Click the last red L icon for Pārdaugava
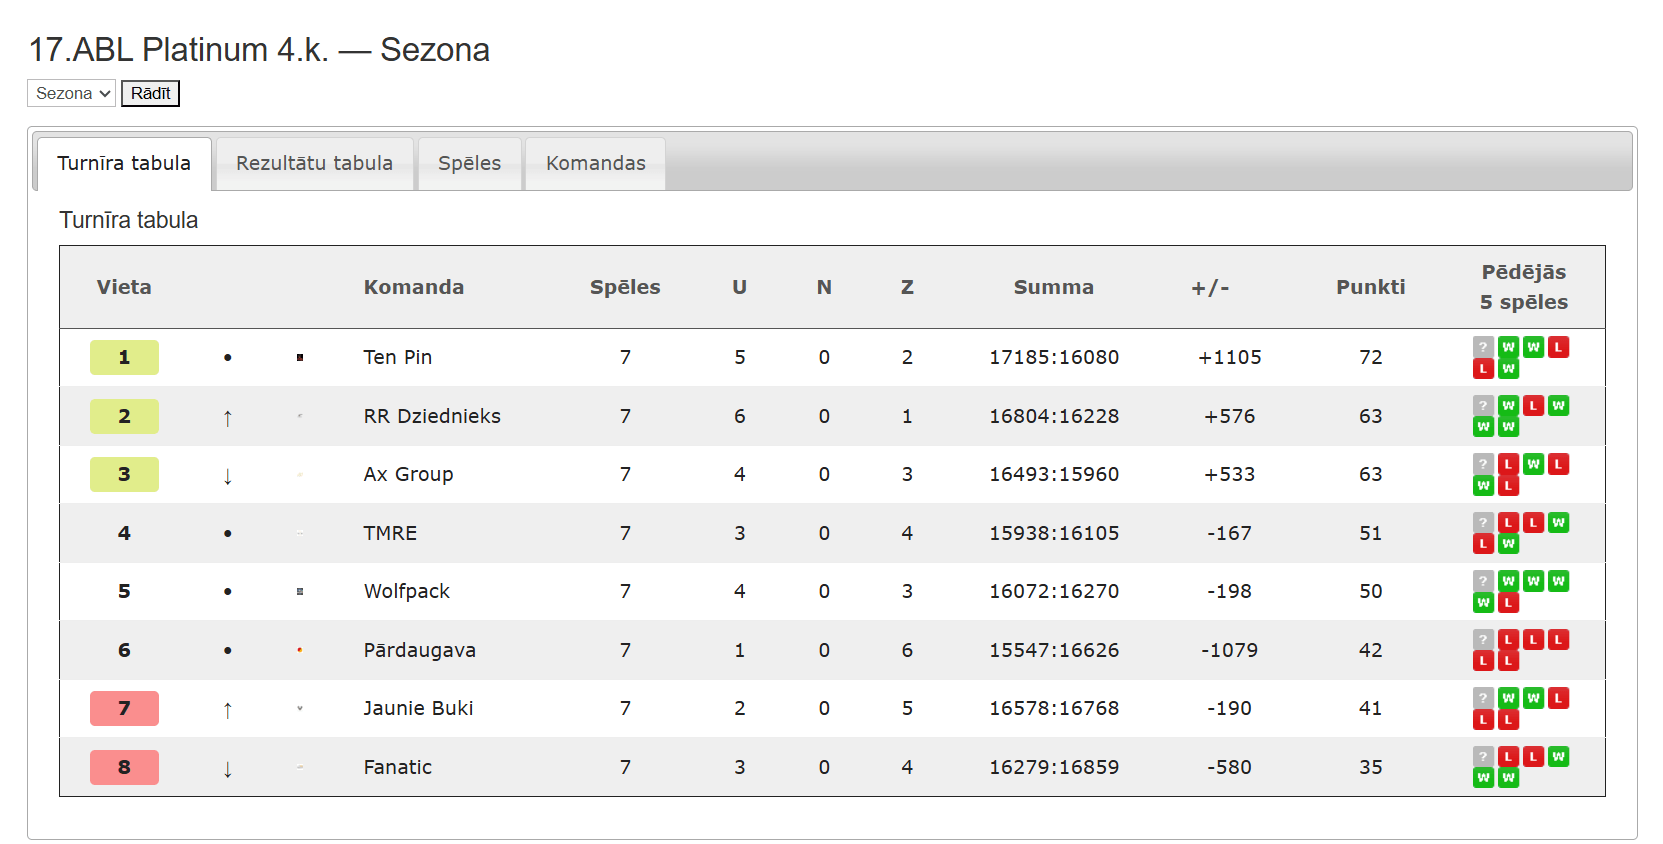 coord(1508,661)
